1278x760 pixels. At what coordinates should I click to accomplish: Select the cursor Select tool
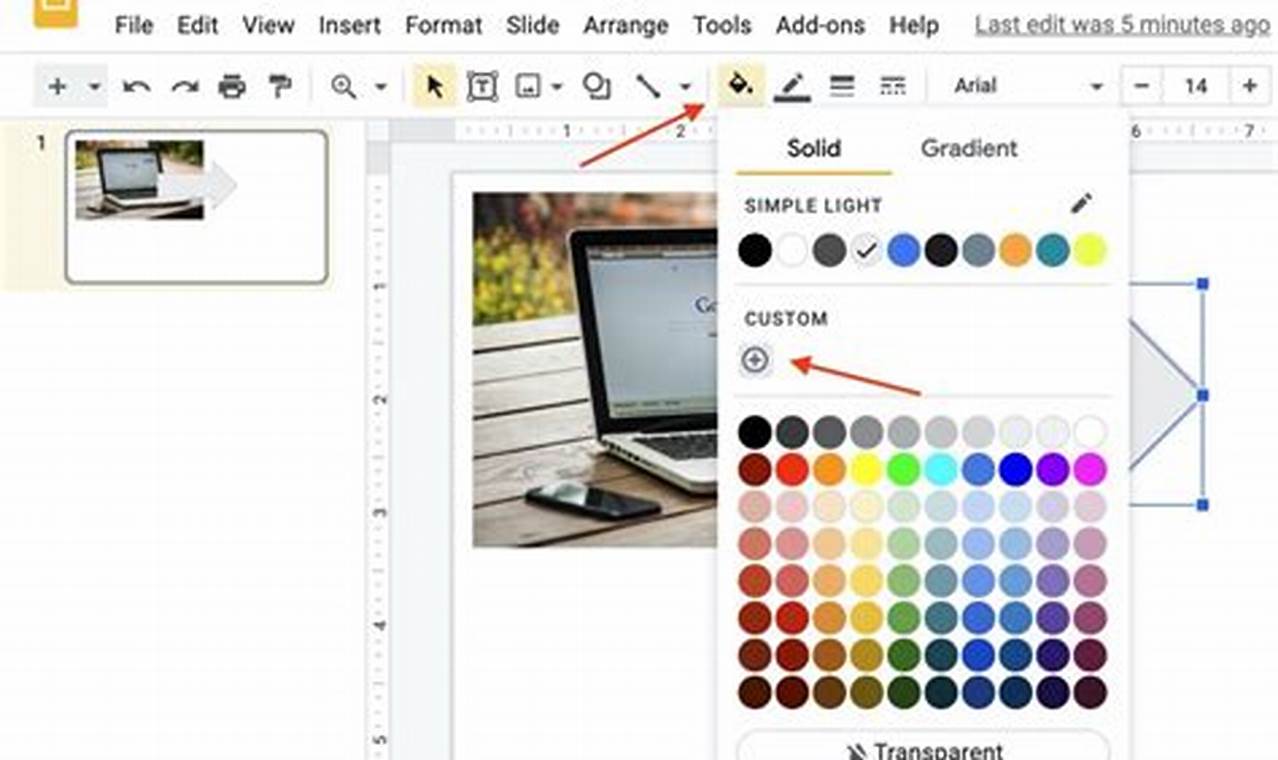(433, 86)
